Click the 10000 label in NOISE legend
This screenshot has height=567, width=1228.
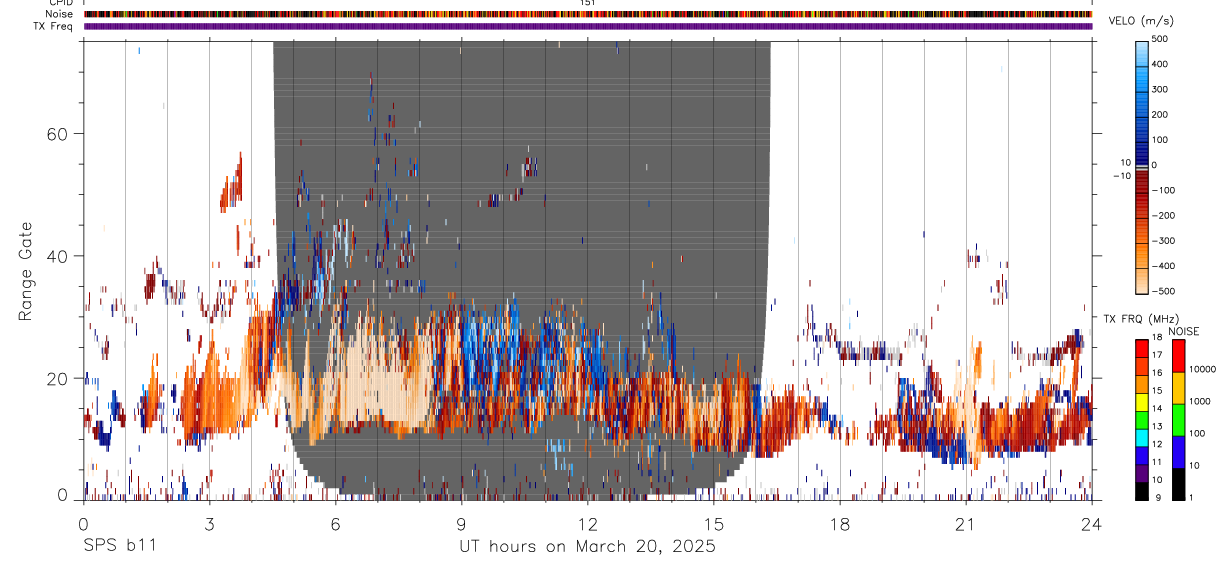(1204, 370)
